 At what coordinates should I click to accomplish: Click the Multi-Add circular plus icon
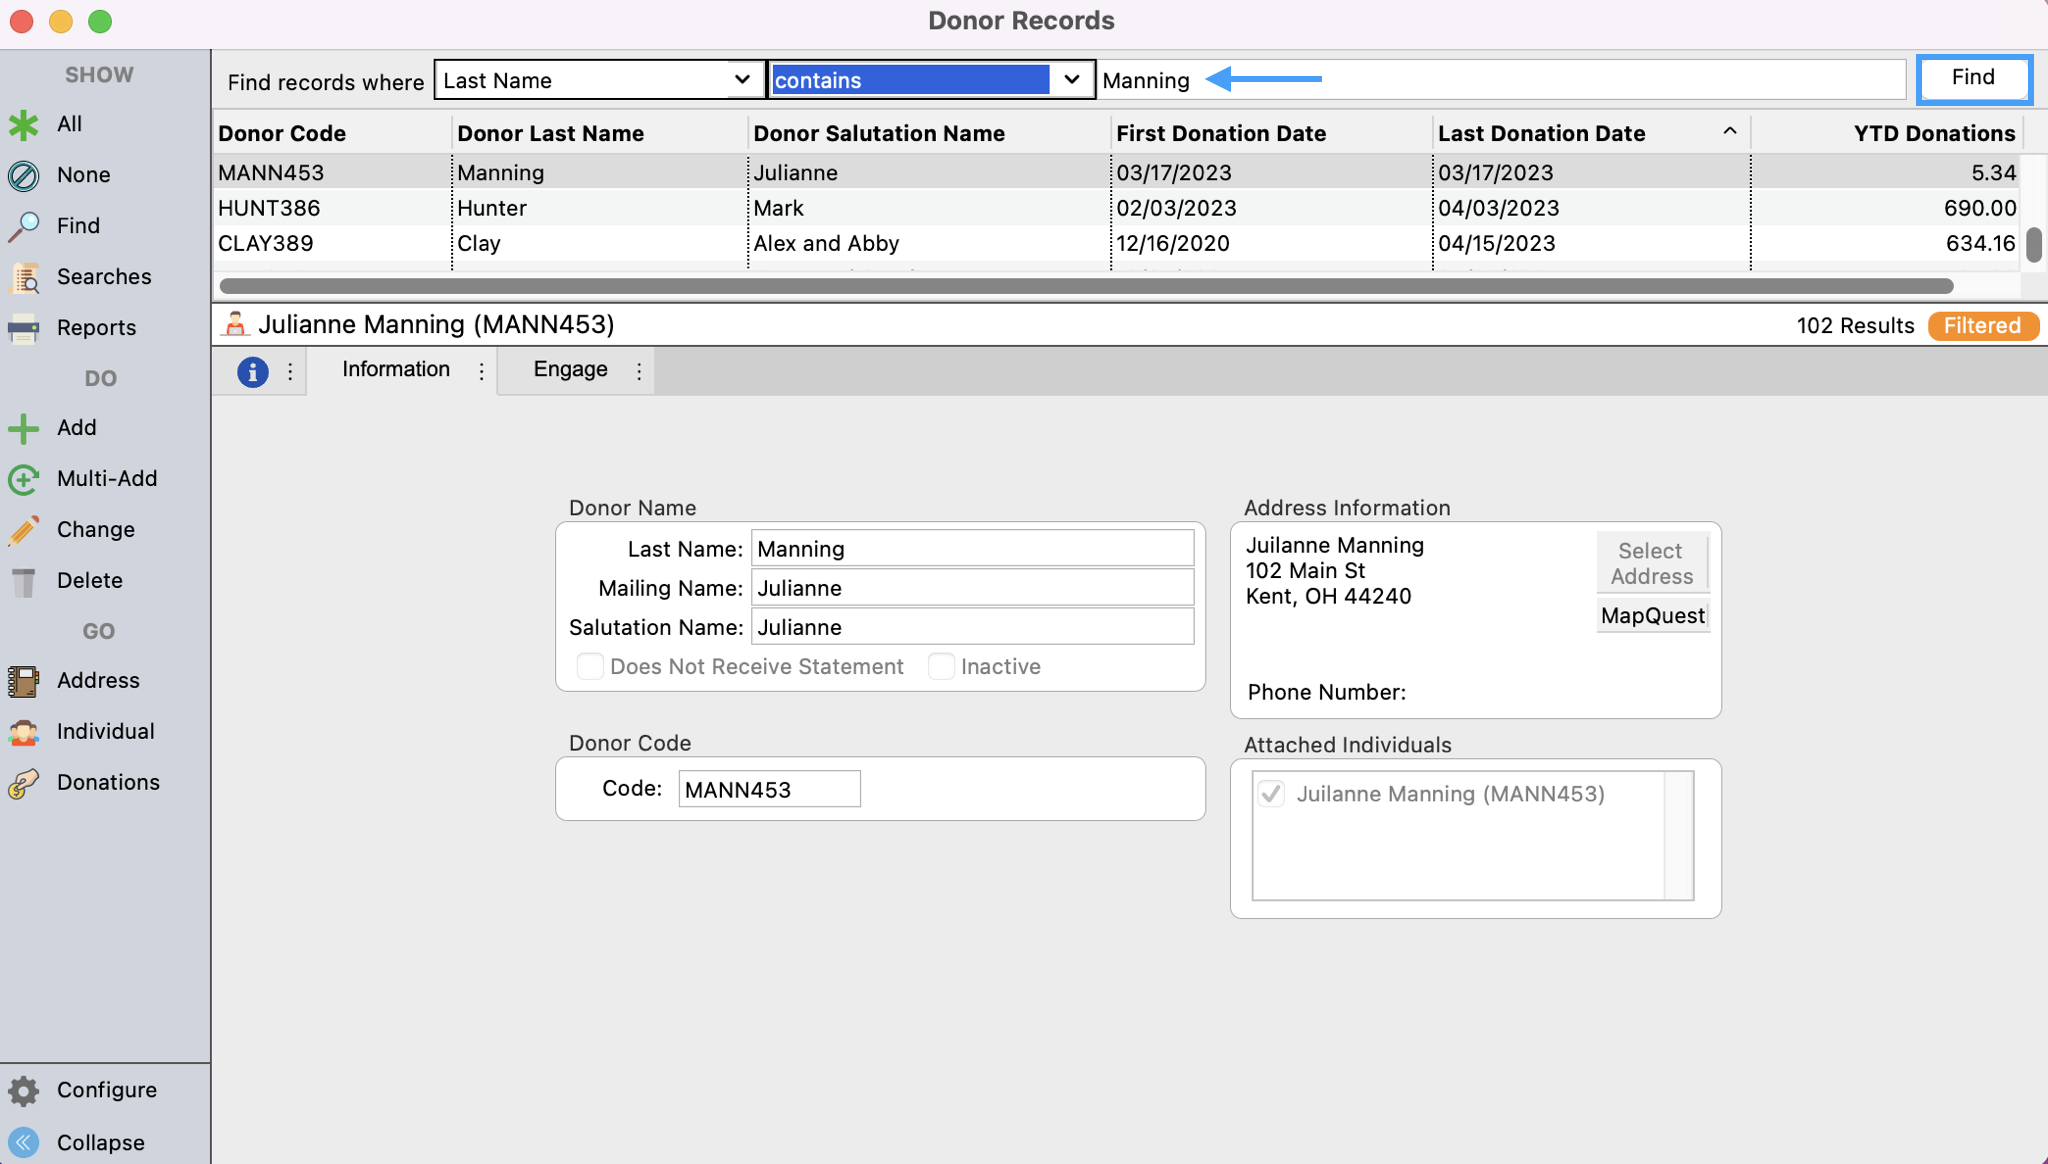click(23, 479)
